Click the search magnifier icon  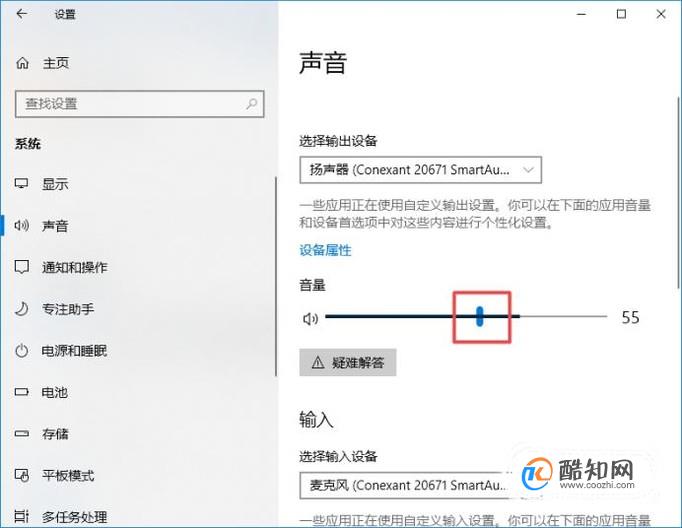[x=251, y=104]
